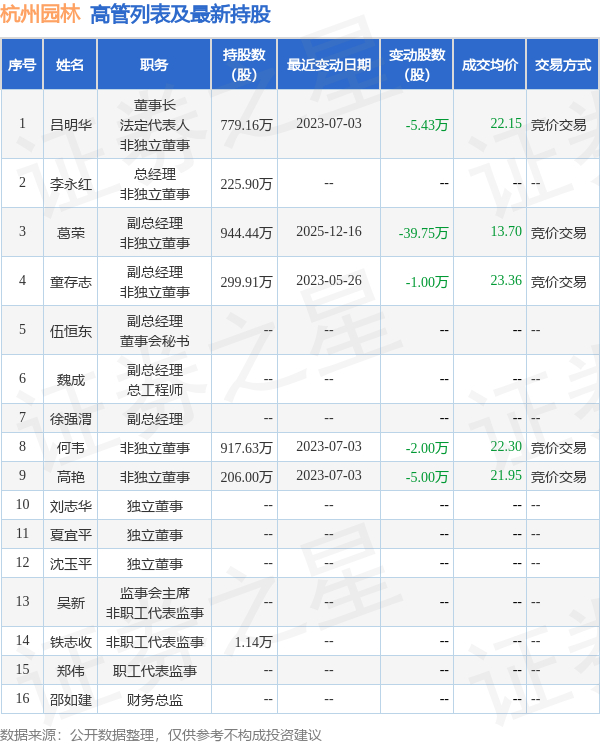Click the name 邵如建
600x744 pixels.
[x=71, y=699]
